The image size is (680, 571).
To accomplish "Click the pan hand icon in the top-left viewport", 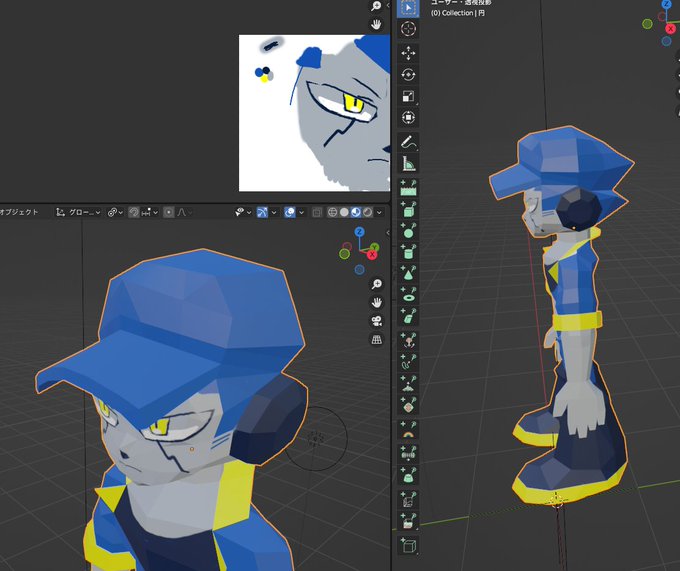I will [x=376, y=24].
